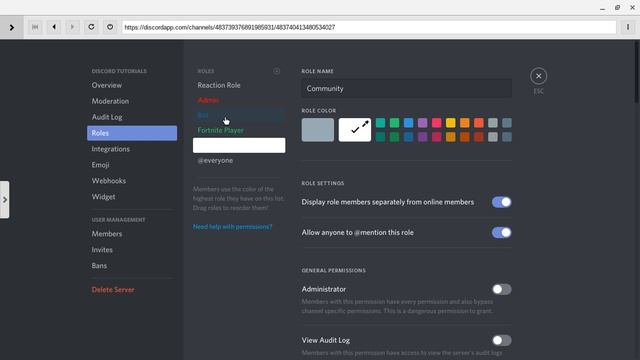This screenshot has width=640, height=360.
Task: Select the @everyone role
Action: pos(239,160)
